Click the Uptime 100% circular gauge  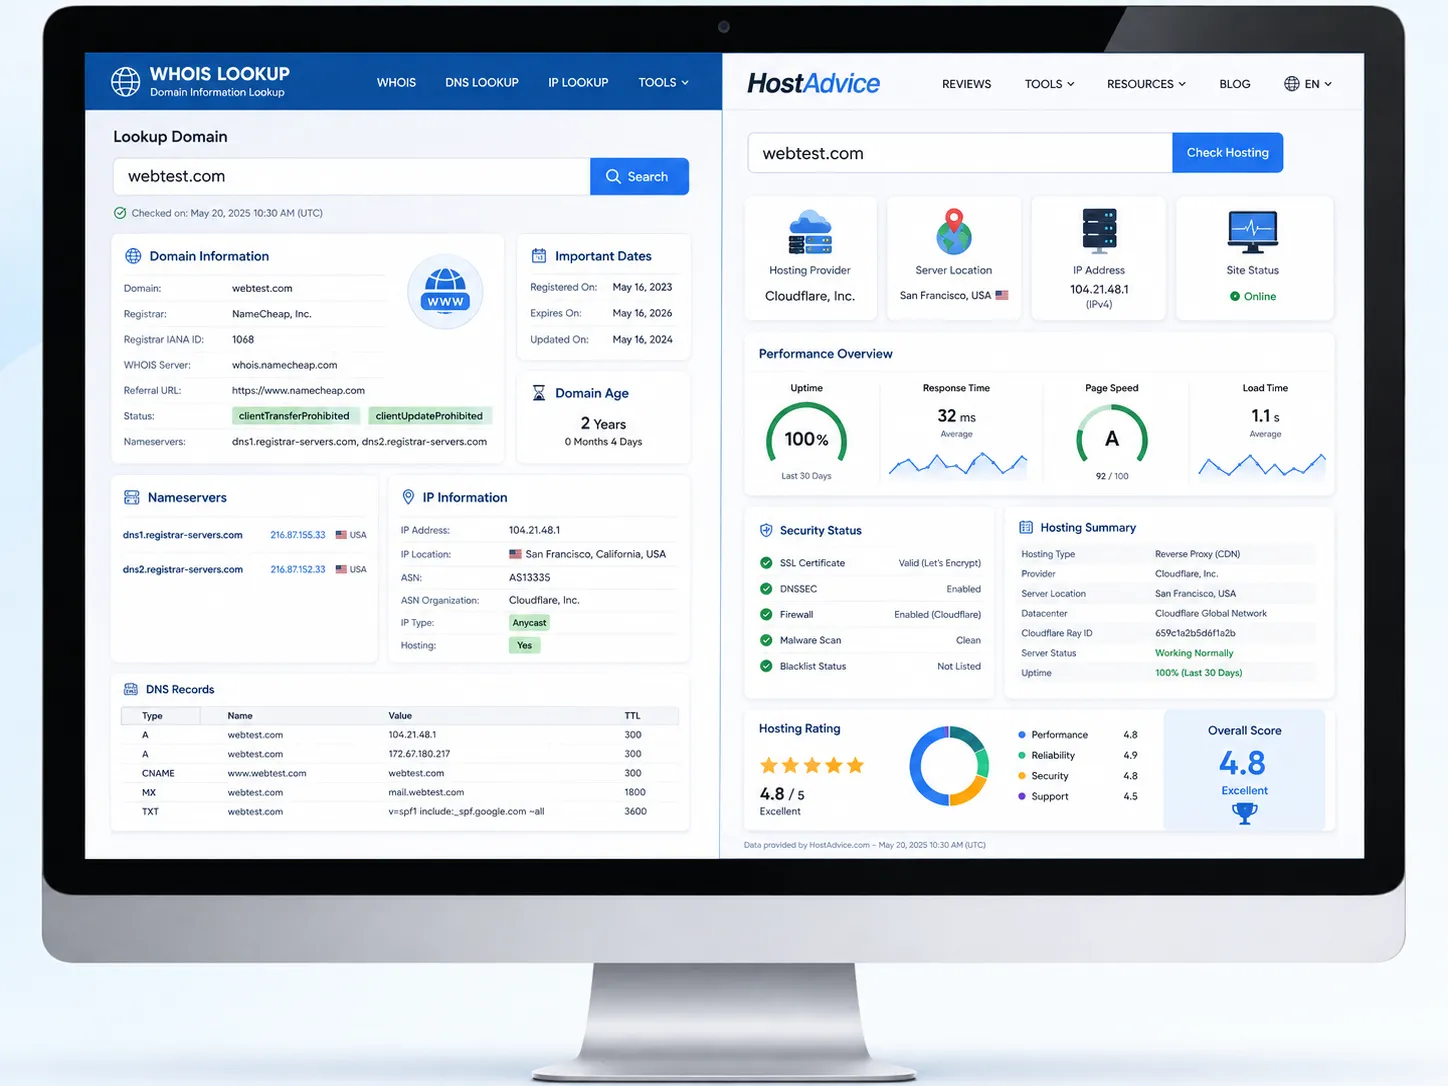(807, 436)
